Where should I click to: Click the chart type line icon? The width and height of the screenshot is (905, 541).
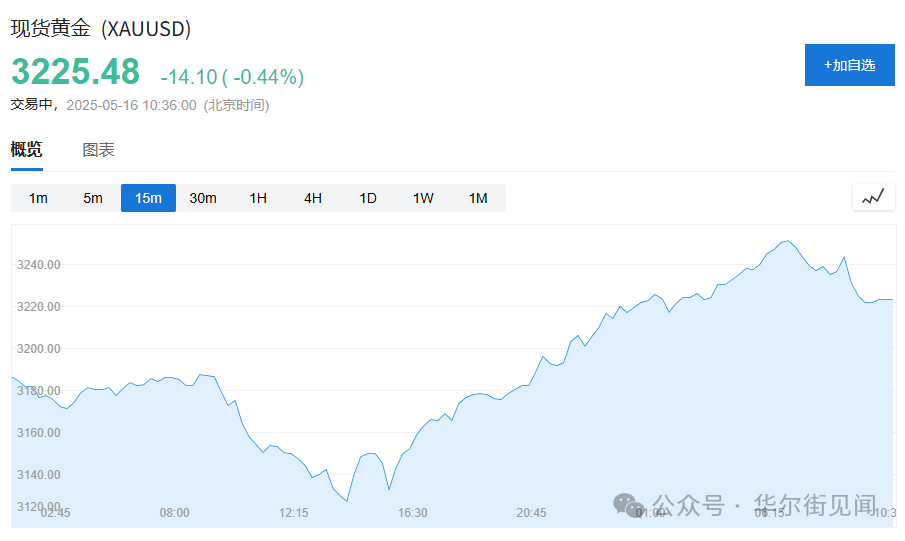tap(873, 197)
